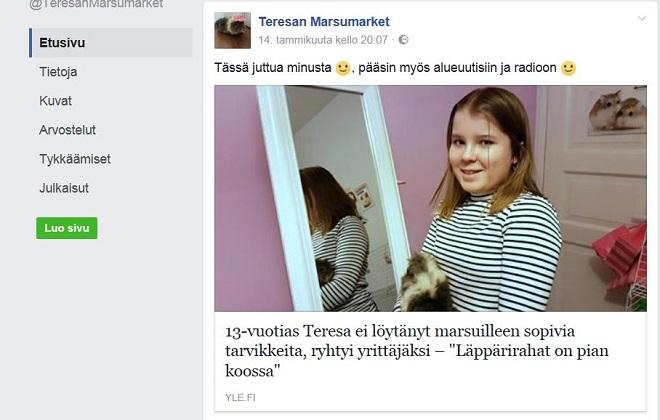Click the YLE.FI source label
Image resolution: width=660 pixels, height=420 pixels.
pos(240,398)
